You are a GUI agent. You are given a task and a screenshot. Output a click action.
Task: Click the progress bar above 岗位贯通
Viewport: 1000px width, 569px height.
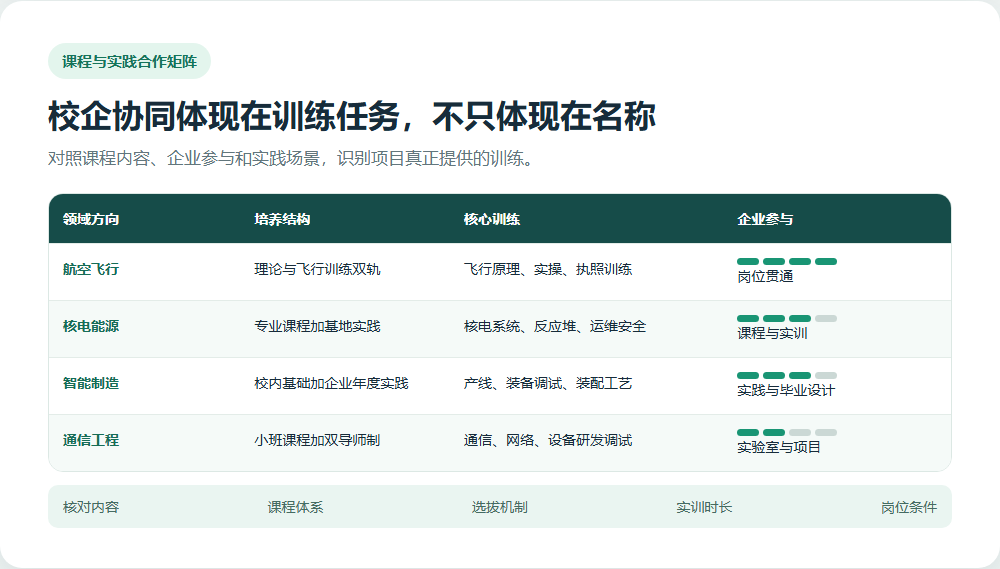click(x=787, y=262)
